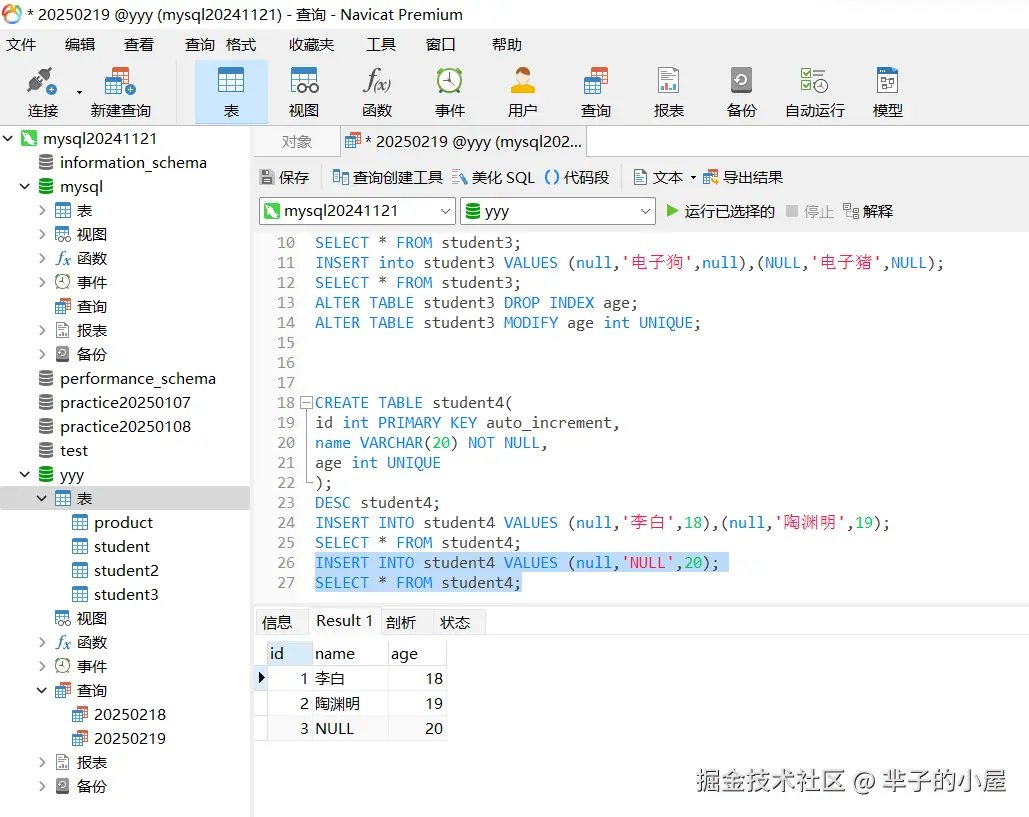Open the yyy database combo box

click(558, 211)
